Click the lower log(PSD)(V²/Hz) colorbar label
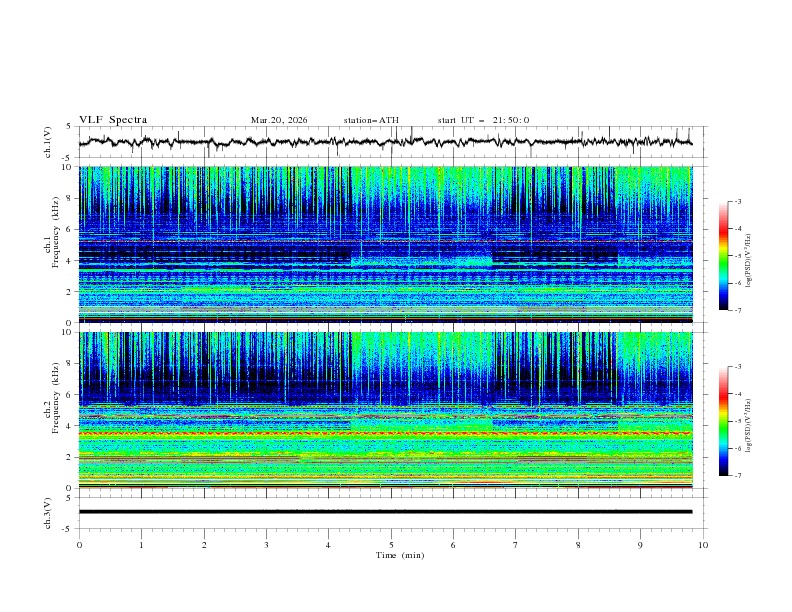792x612 pixels. pyautogui.click(x=748, y=426)
